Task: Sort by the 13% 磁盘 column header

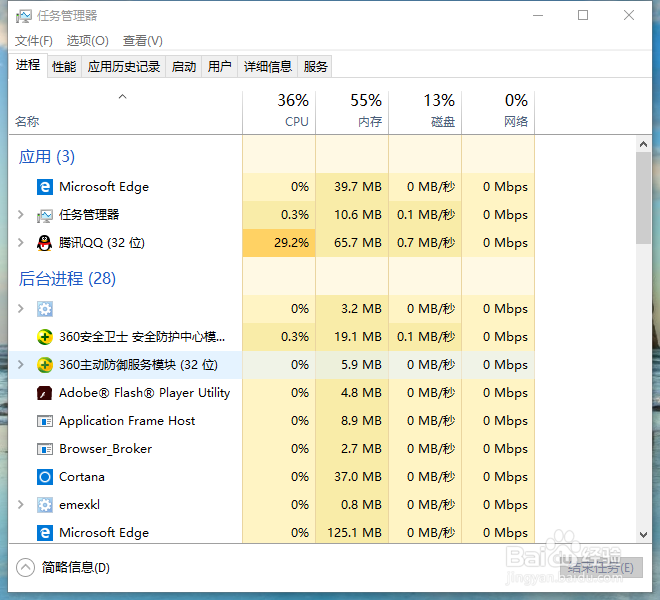Action: point(425,112)
